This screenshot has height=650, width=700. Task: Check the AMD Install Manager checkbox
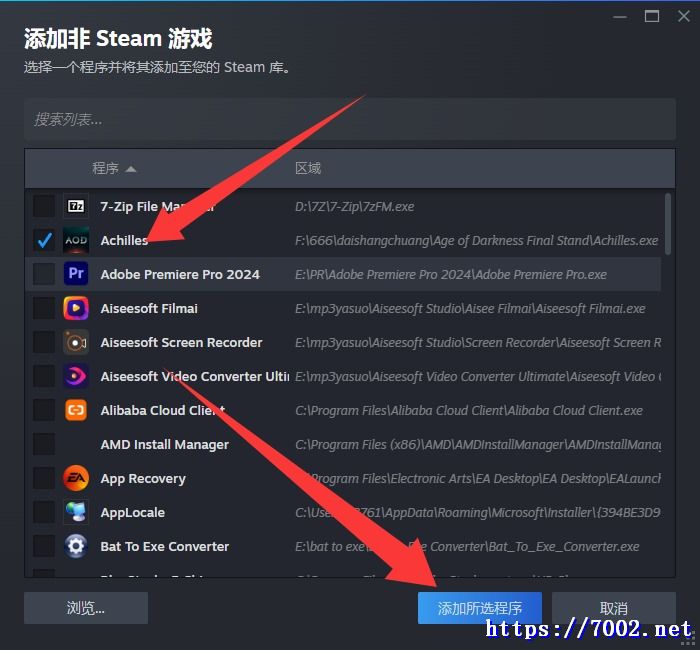44,444
